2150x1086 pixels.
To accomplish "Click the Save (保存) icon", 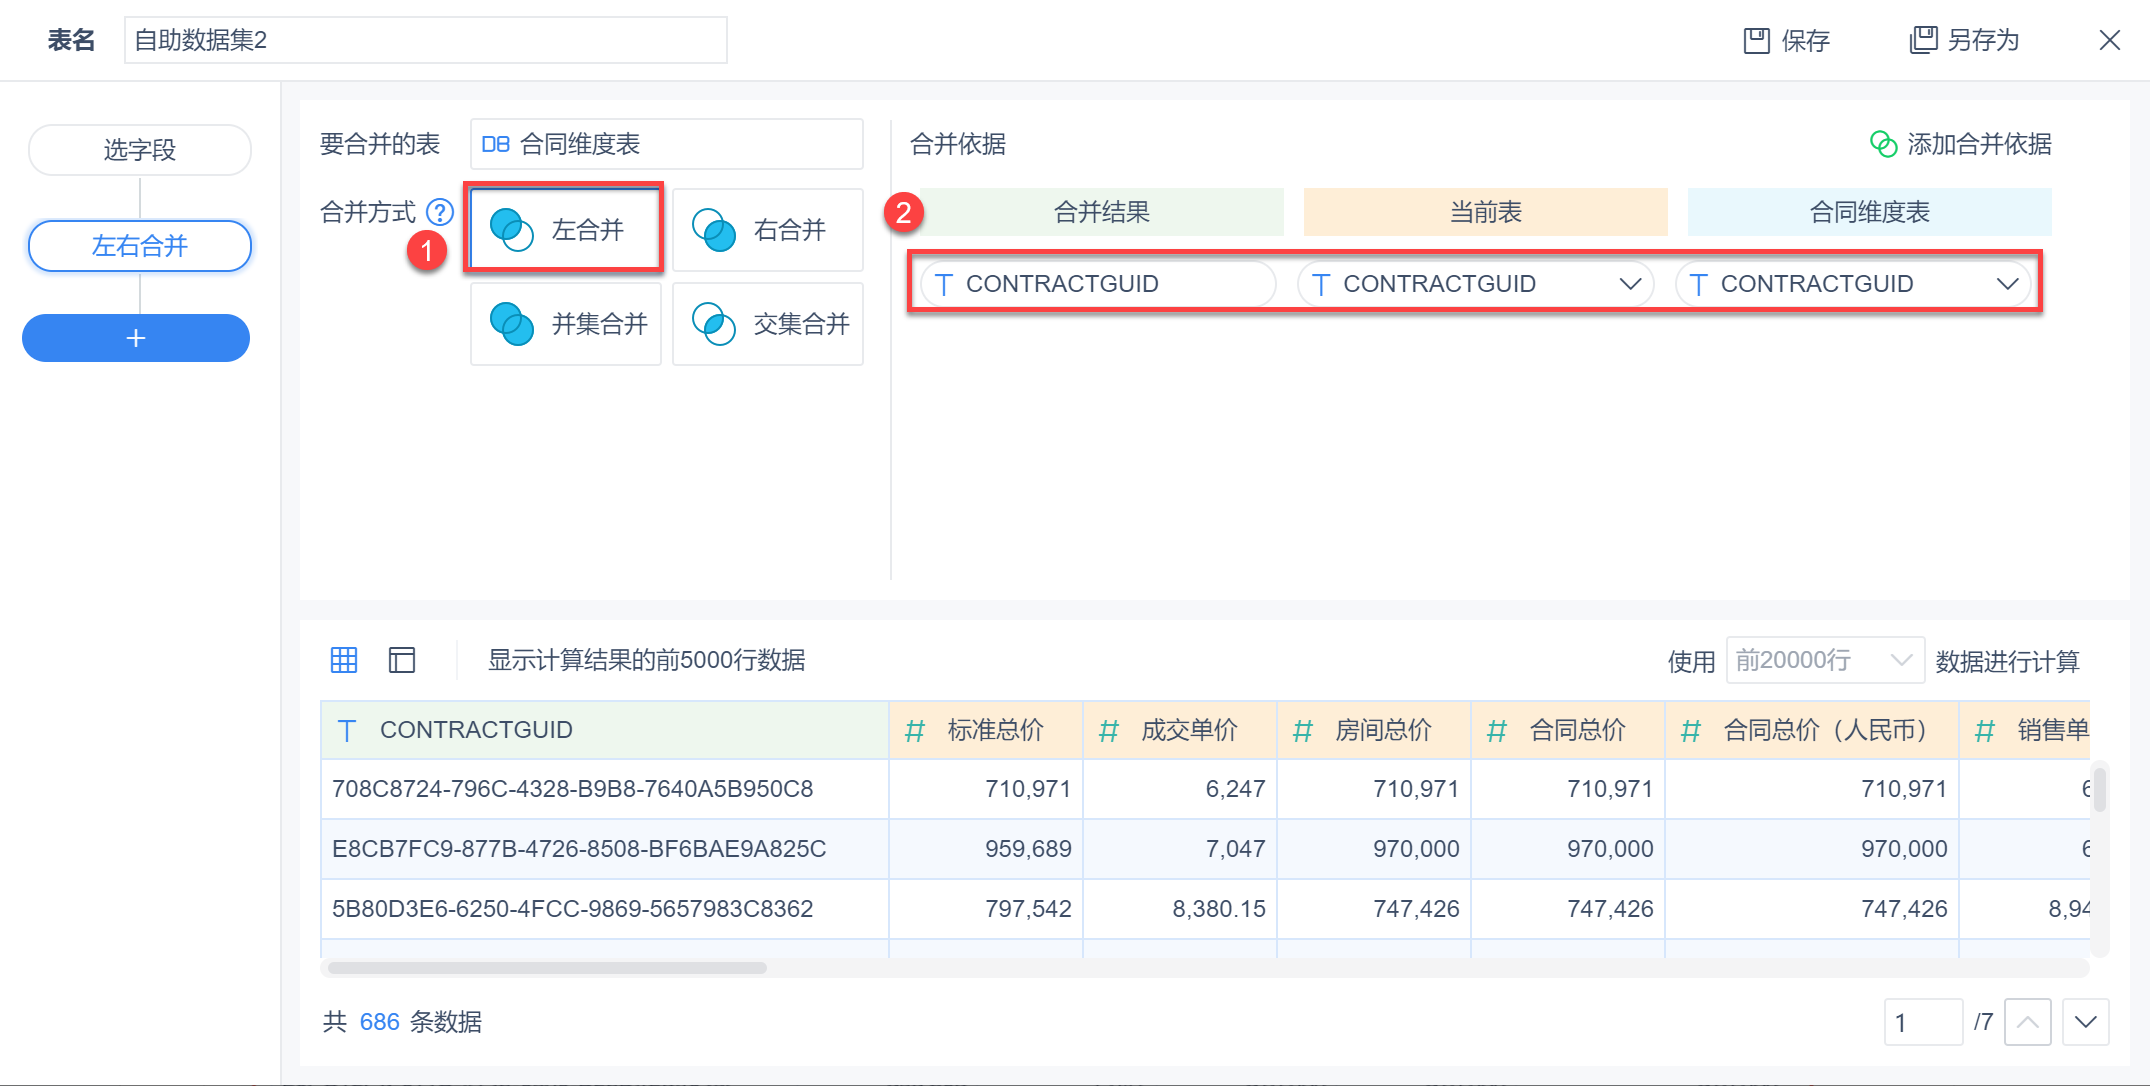I will tap(1756, 40).
